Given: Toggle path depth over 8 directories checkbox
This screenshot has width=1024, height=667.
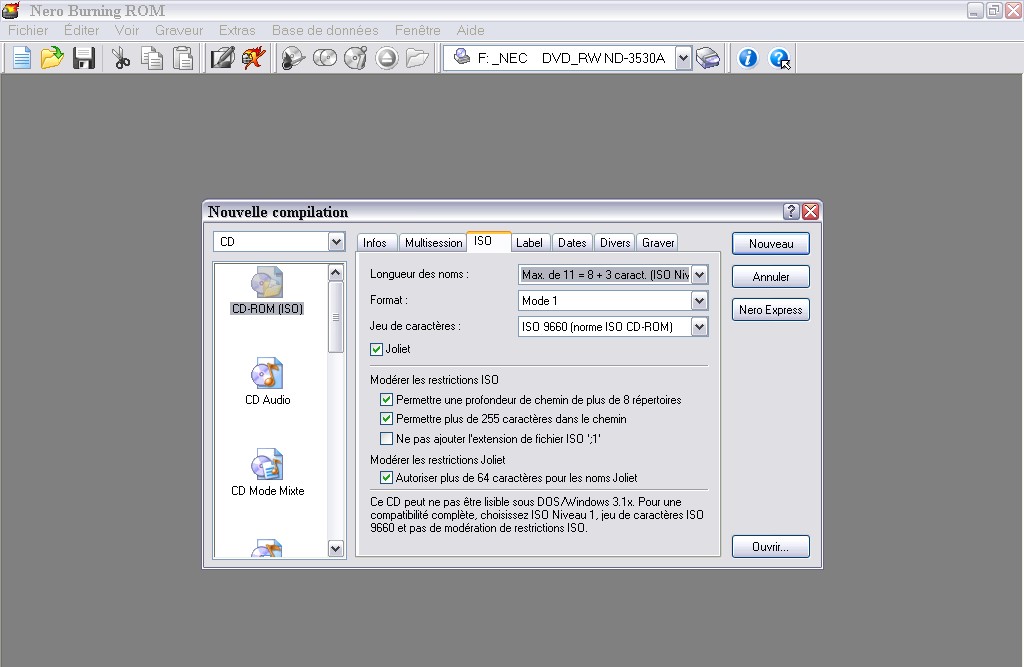Looking at the screenshot, I should pos(387,399).
